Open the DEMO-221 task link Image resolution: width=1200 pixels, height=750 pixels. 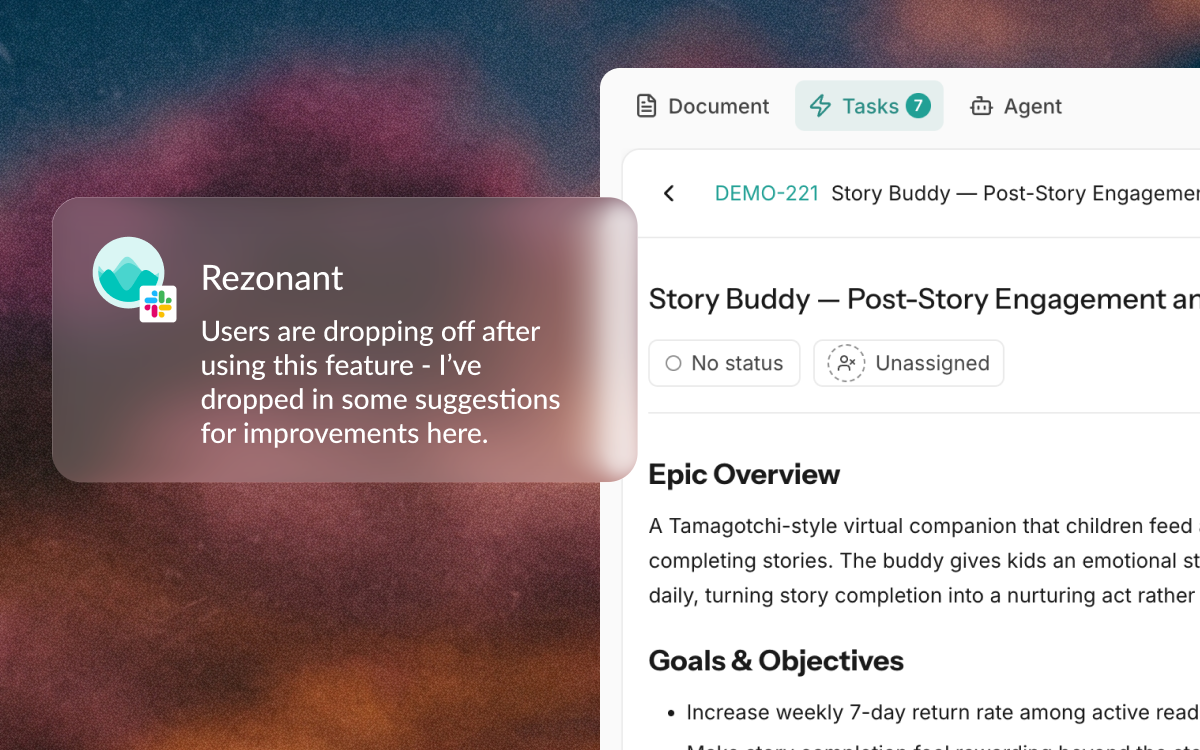coord(767,193)
